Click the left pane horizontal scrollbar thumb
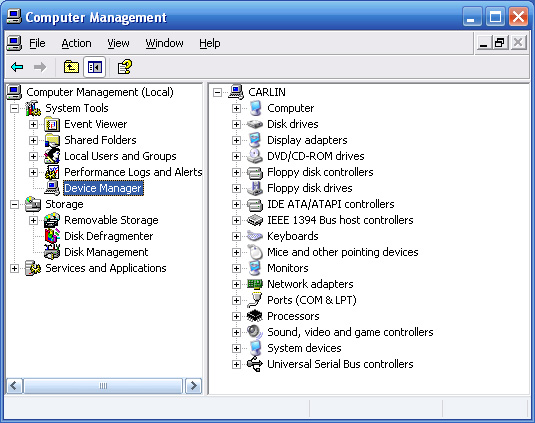 click(103, 386)
